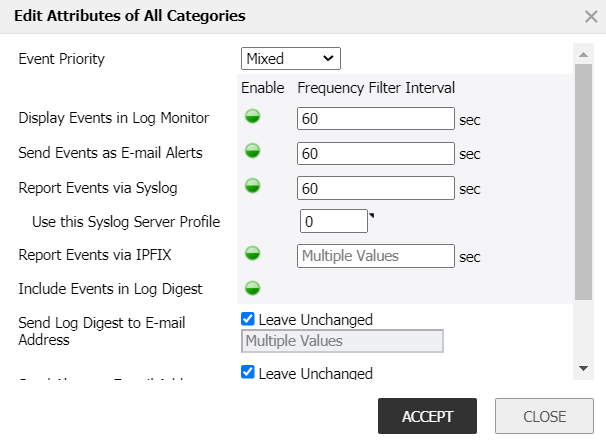Click the Edit Attributes of All Categories title
Screen dimensions: 606x447
tap(129, 16)
